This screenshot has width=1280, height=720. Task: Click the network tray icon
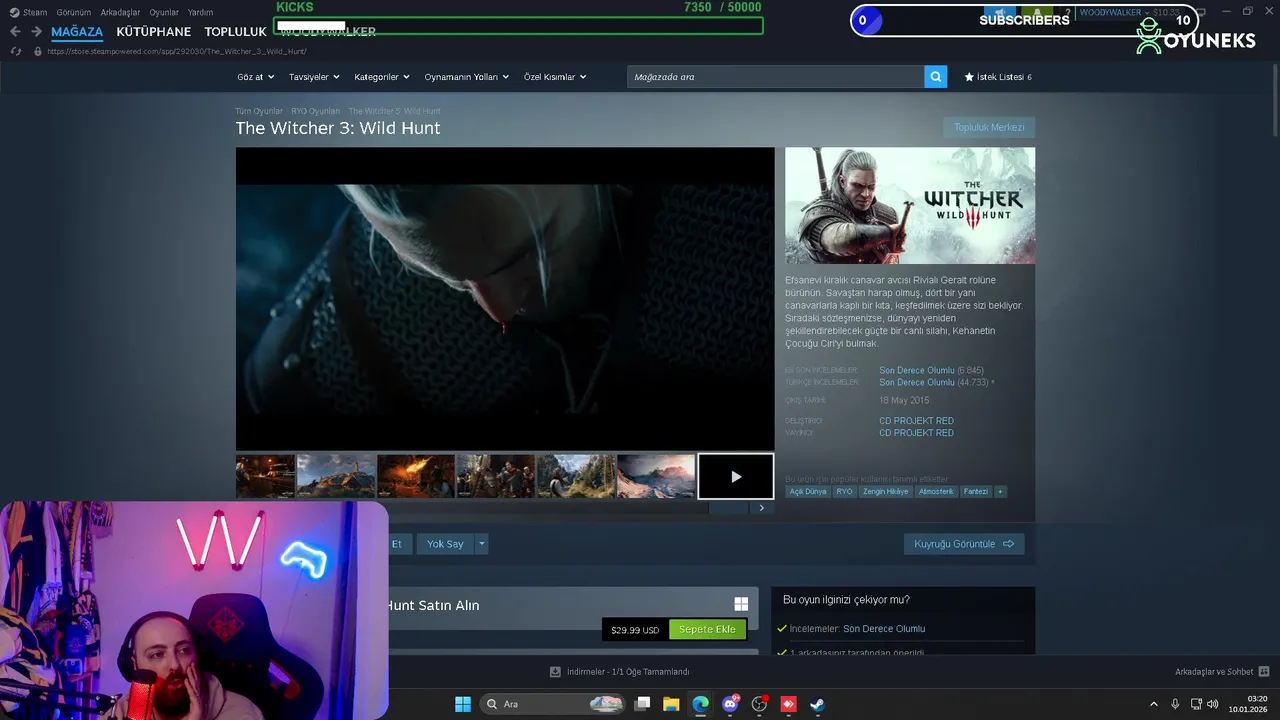1196,704
